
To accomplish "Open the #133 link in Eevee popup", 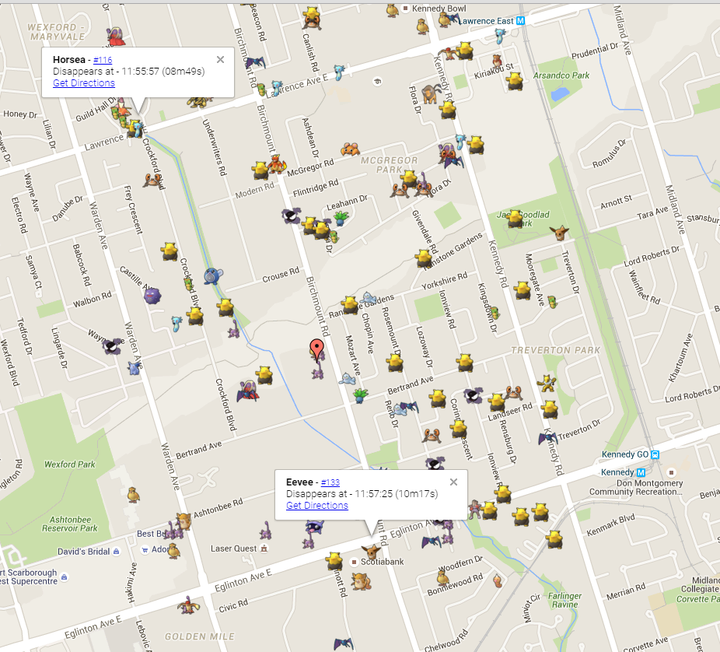I will pyautogui.click(x=330, y=482).
